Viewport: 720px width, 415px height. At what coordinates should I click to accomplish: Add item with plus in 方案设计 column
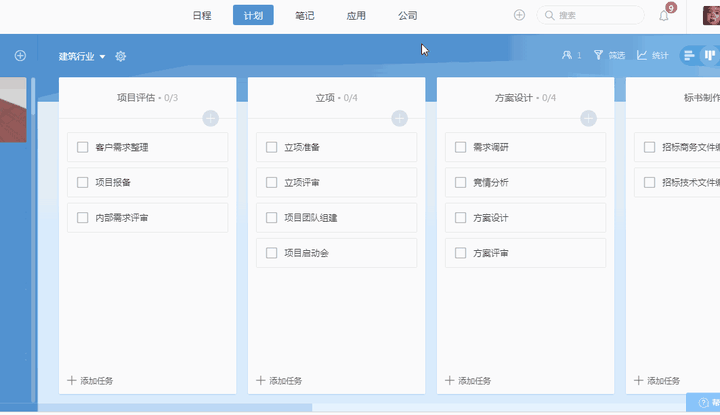(x=588, y=118)
